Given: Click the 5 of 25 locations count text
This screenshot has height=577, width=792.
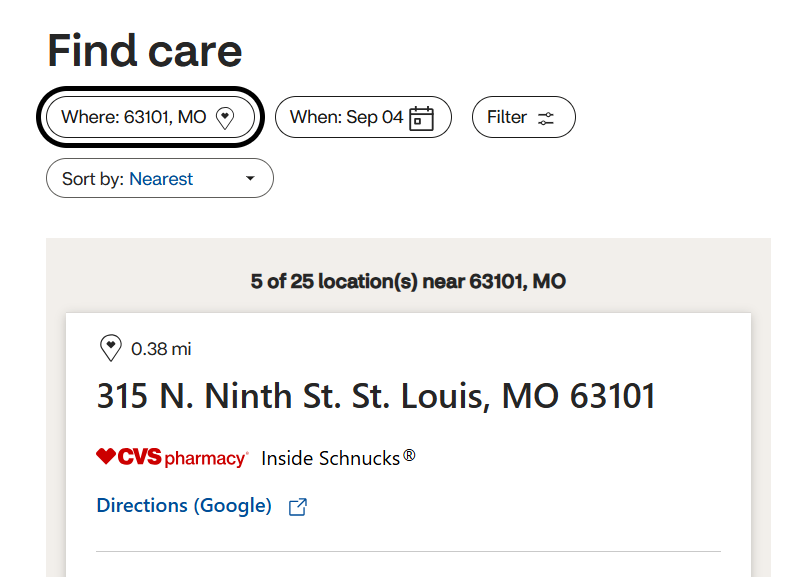Looking at the screenshot, I should coord(408,281).
